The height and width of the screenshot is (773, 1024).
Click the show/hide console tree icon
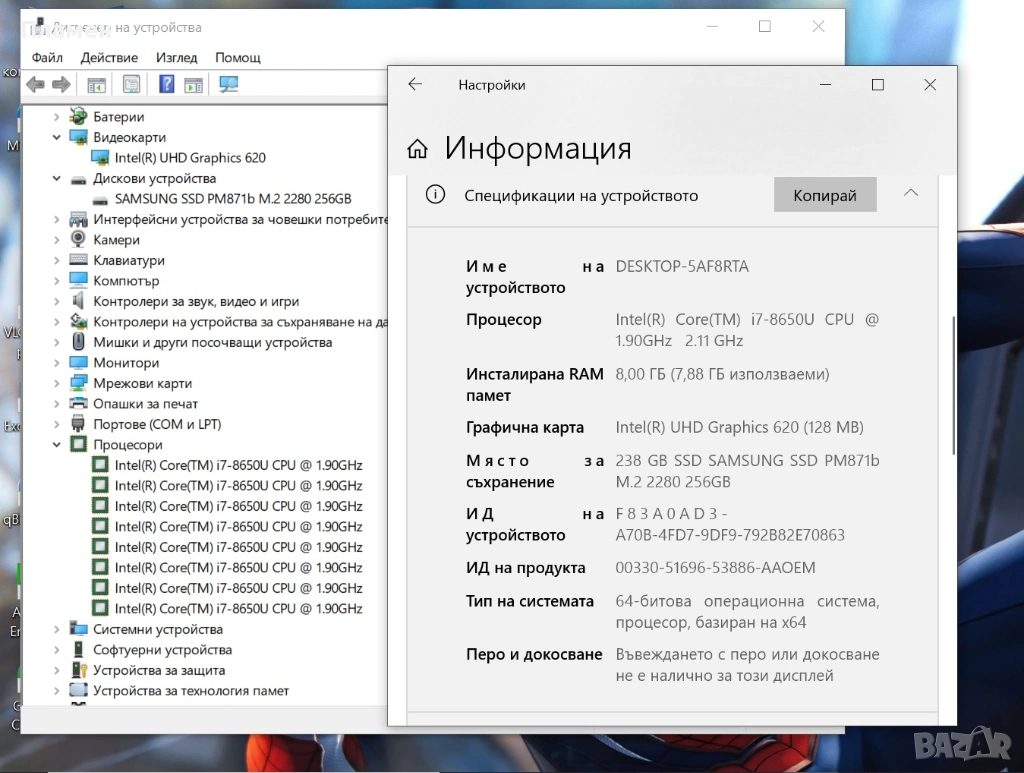coord(96,85)
